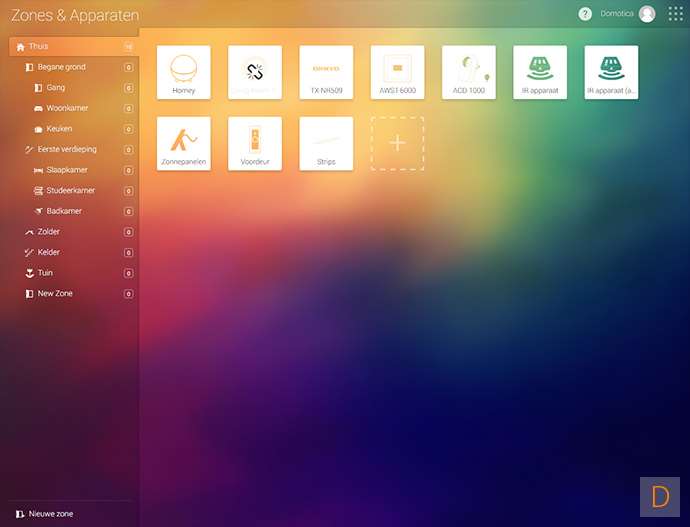Open the unlinked device with broken chain icon
Viewport: 690px width, 527px height.
[x=255, y=72]
